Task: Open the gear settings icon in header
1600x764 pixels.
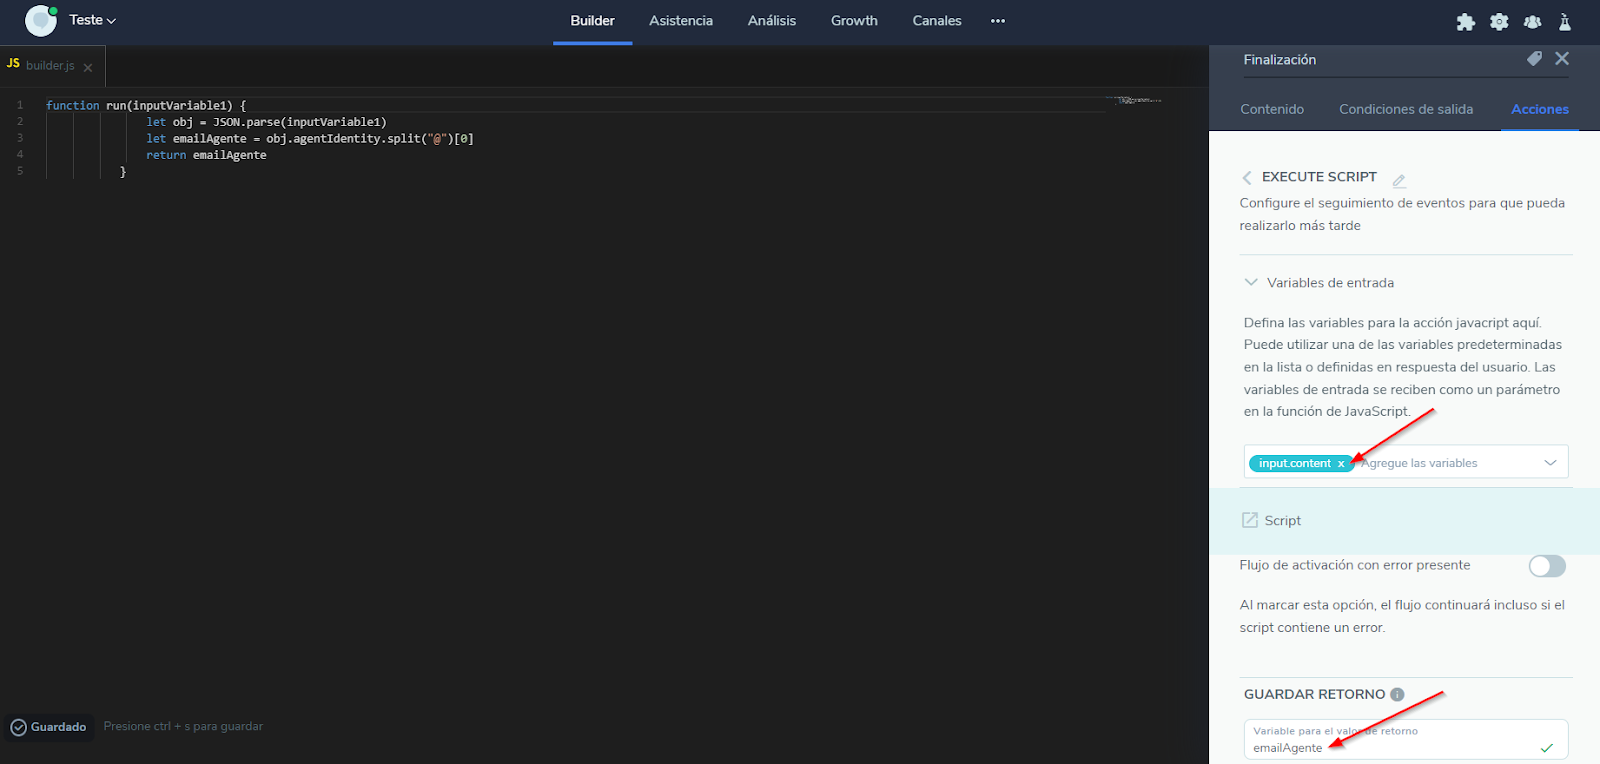Action: coord(1499,22)
